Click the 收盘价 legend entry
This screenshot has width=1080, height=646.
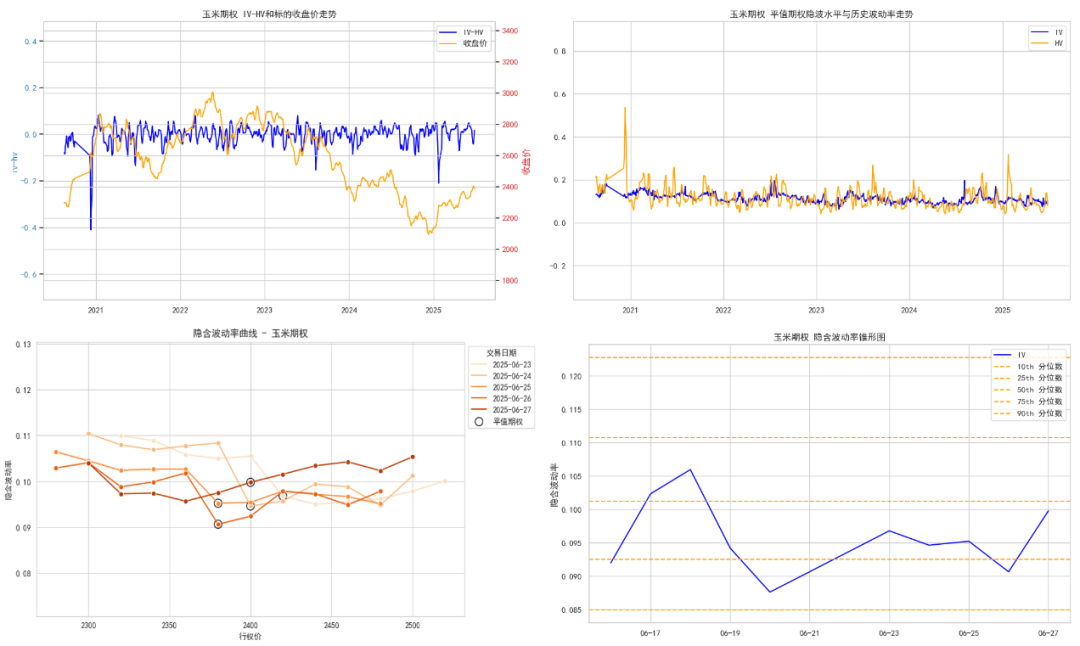coord(463,43)
